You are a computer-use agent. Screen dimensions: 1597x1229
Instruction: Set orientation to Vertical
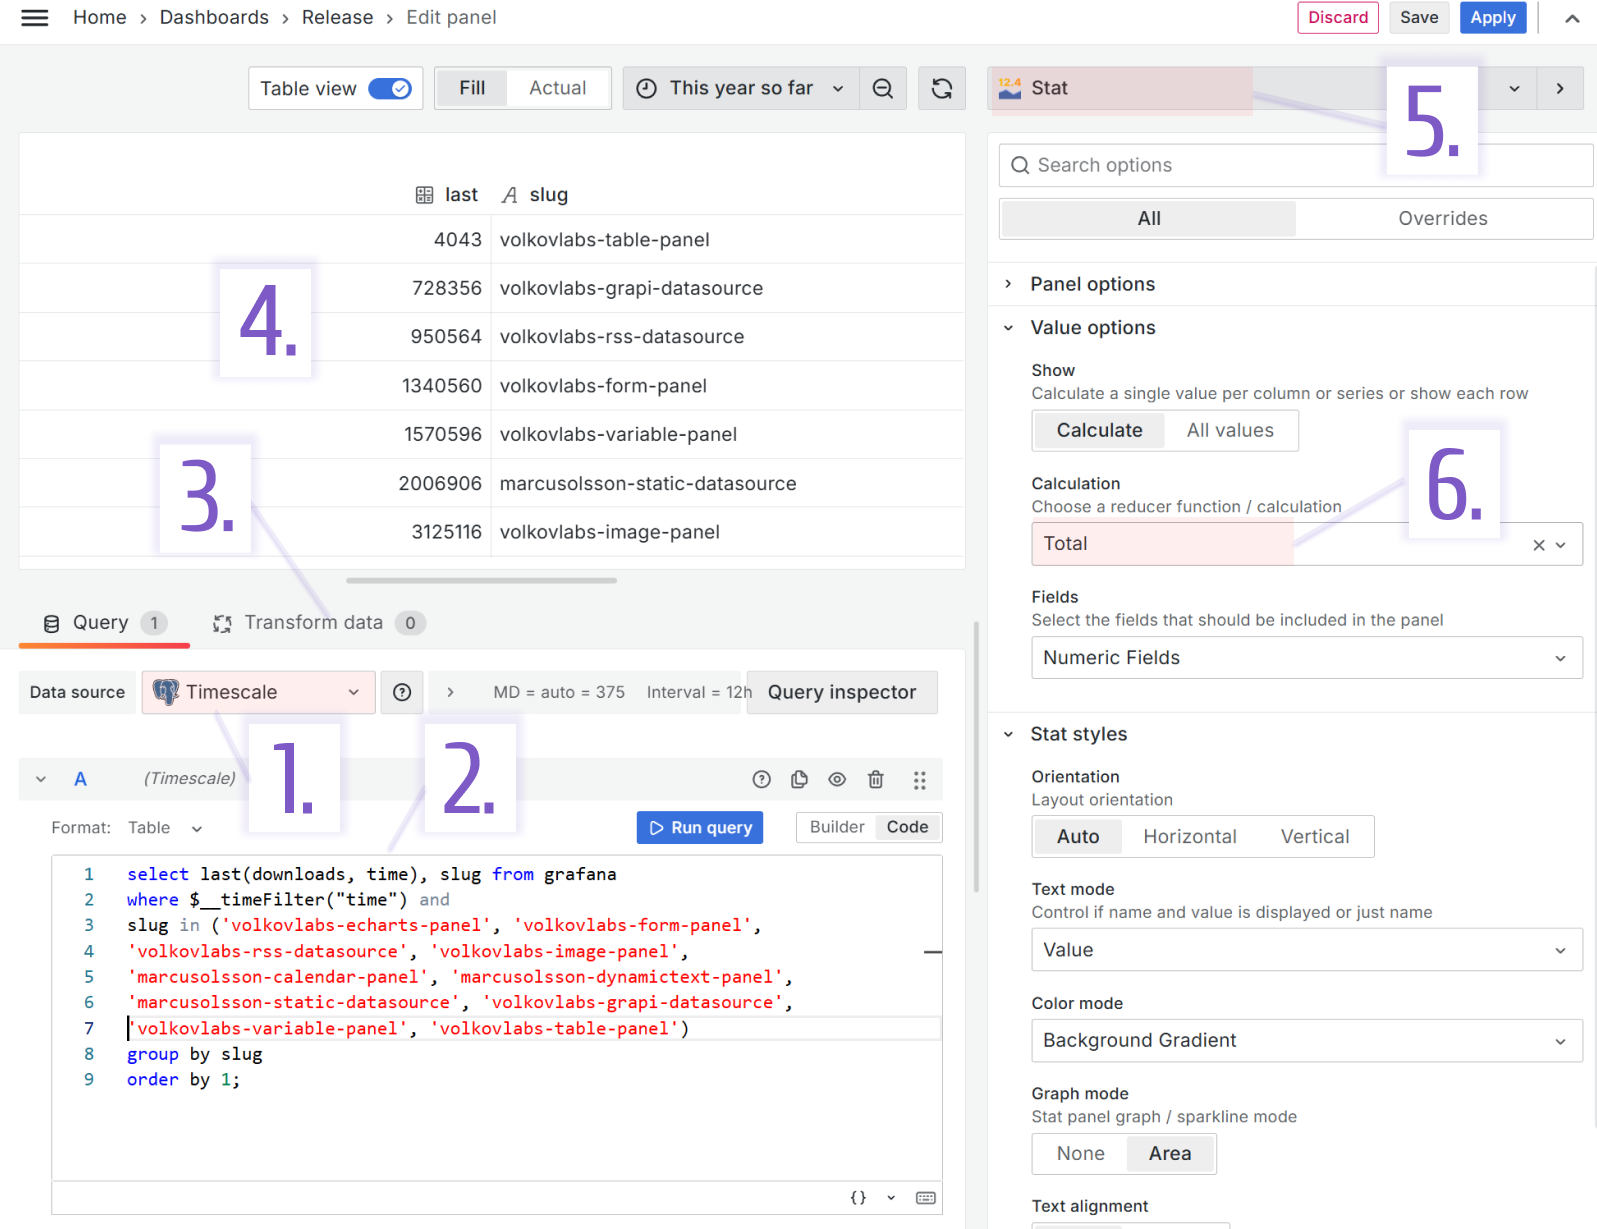(1314, 836)
